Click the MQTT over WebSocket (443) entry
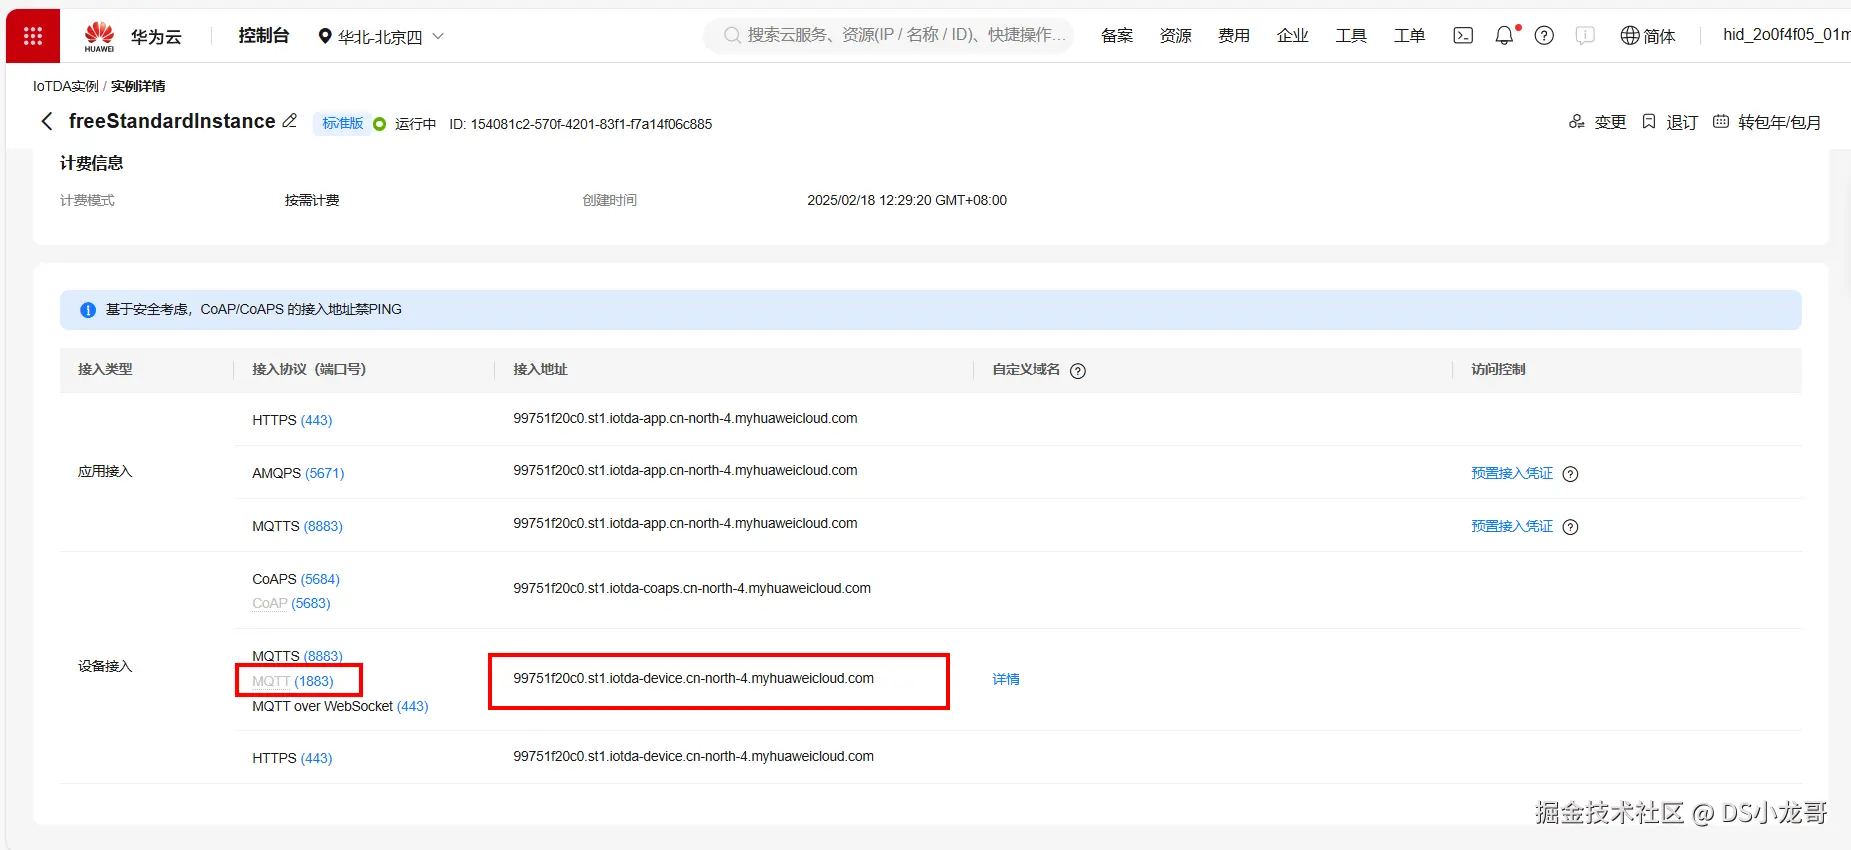1851x850 pixels. (x=340, y=707)
